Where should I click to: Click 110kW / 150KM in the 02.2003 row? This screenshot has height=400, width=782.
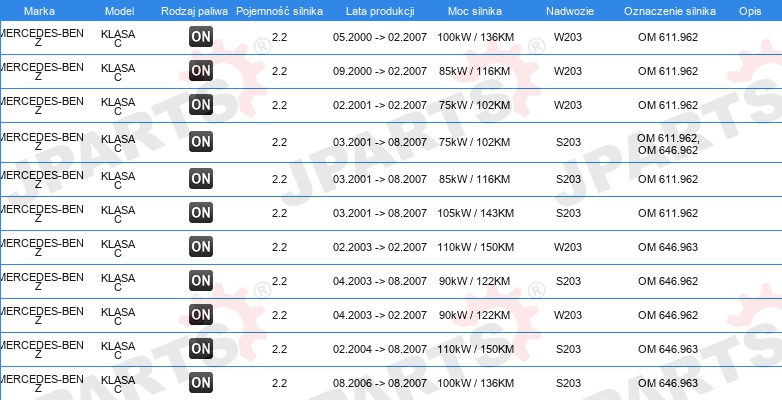point(475,247)
